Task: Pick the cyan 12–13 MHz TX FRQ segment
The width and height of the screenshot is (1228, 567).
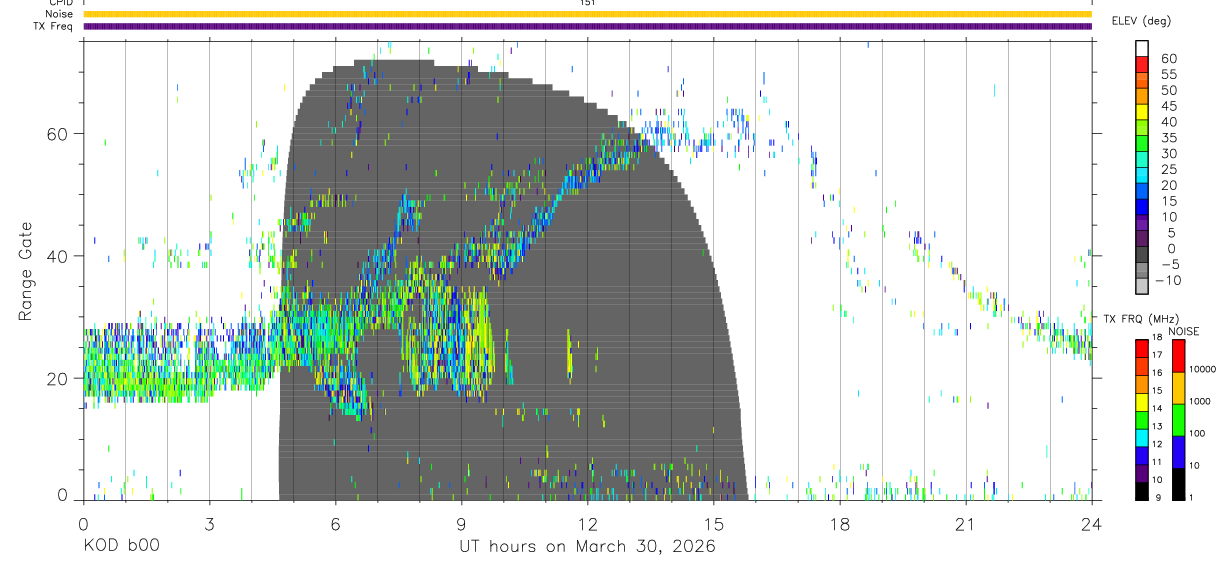Action: coord(1142,437)
